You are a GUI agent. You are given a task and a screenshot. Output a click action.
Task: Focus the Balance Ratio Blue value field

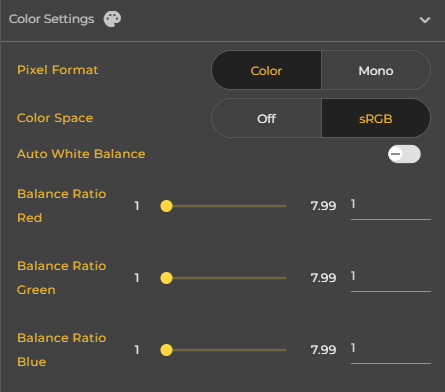(391, 351)
